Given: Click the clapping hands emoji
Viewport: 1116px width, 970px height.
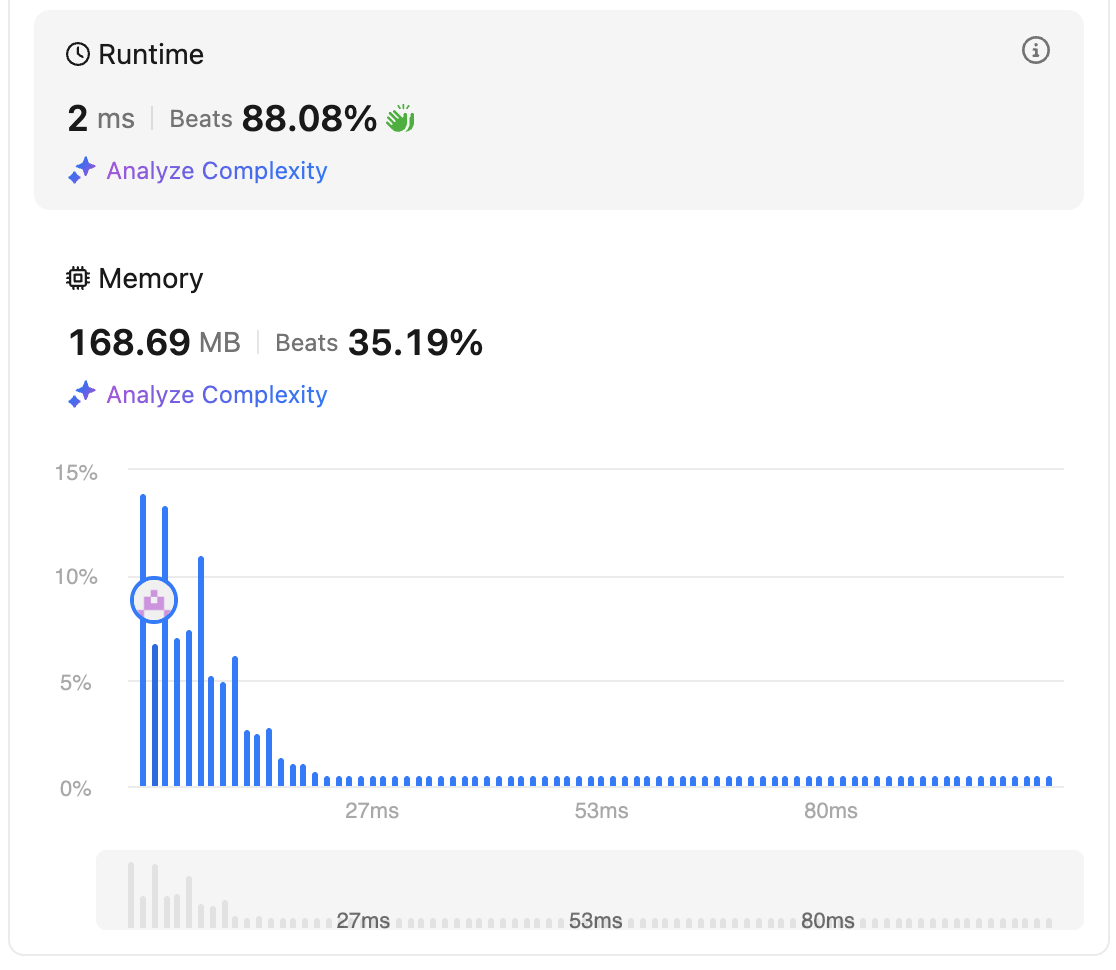Looking at the screenshot, I should click(x=400, y=120).
